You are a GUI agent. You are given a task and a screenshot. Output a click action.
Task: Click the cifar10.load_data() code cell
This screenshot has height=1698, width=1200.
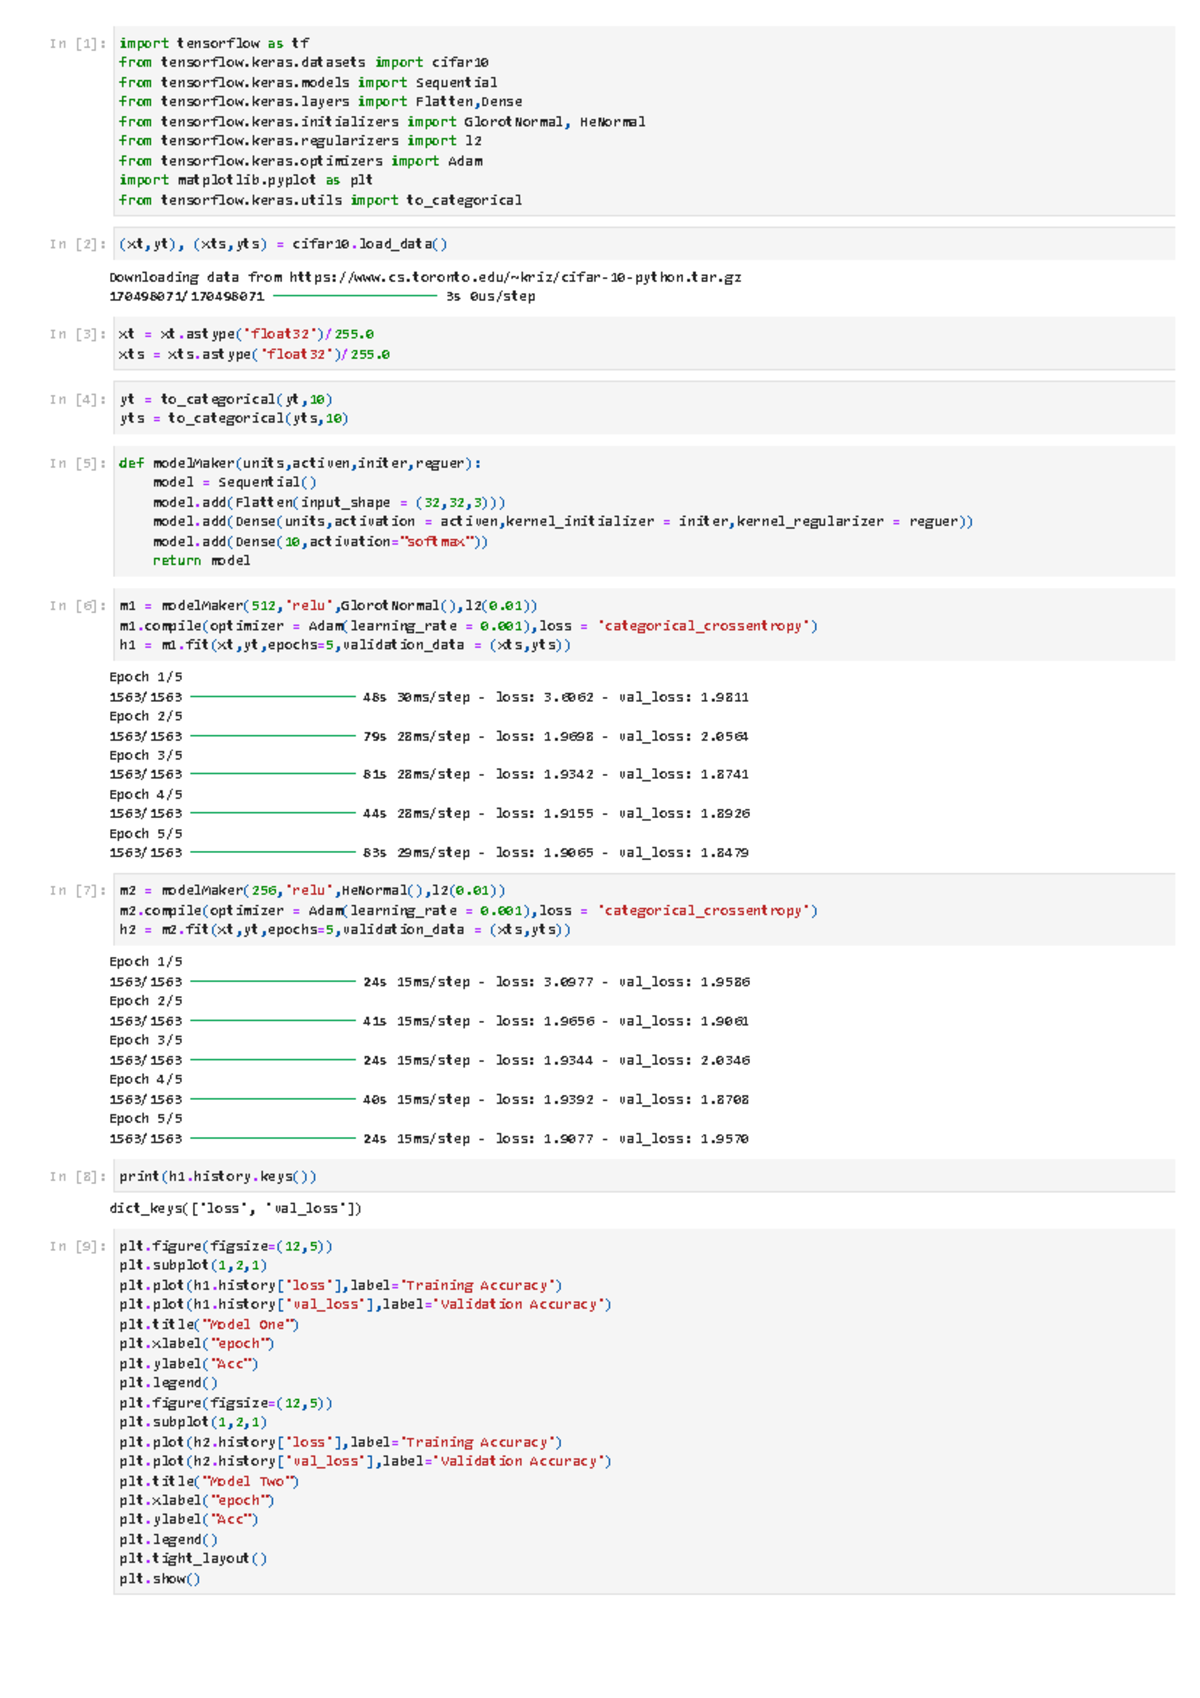[x=640, y=244]
